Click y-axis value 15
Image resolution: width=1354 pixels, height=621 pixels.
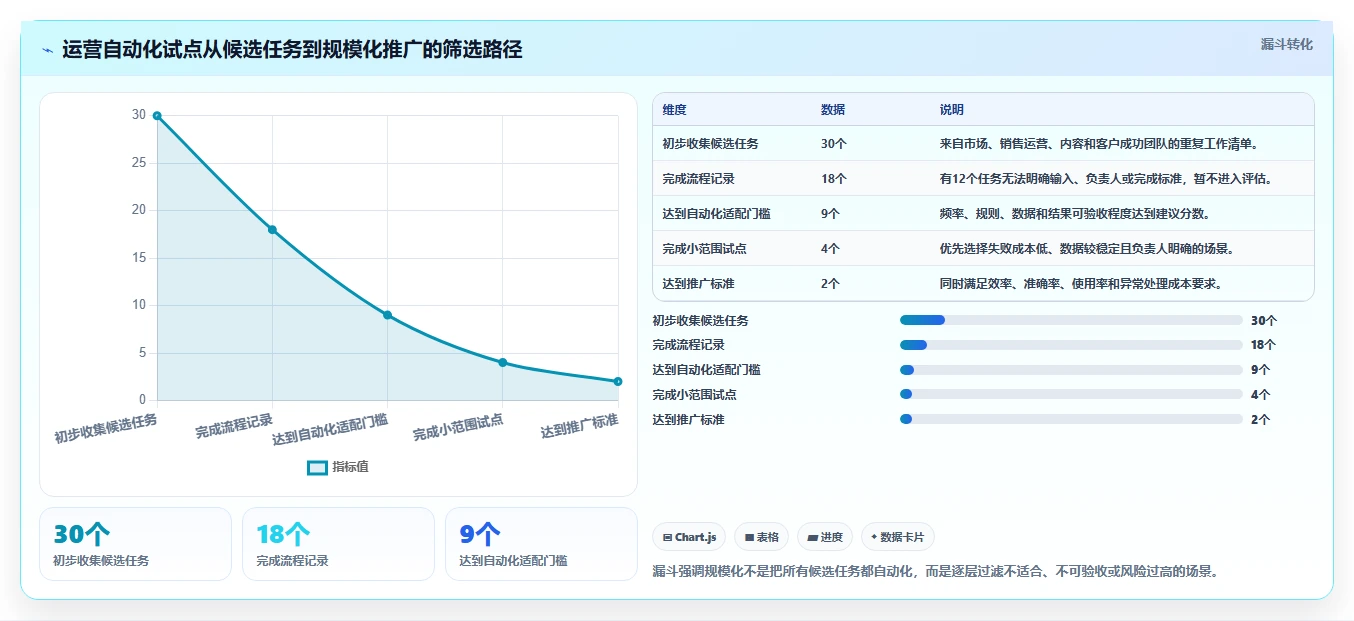coord(139,258)
